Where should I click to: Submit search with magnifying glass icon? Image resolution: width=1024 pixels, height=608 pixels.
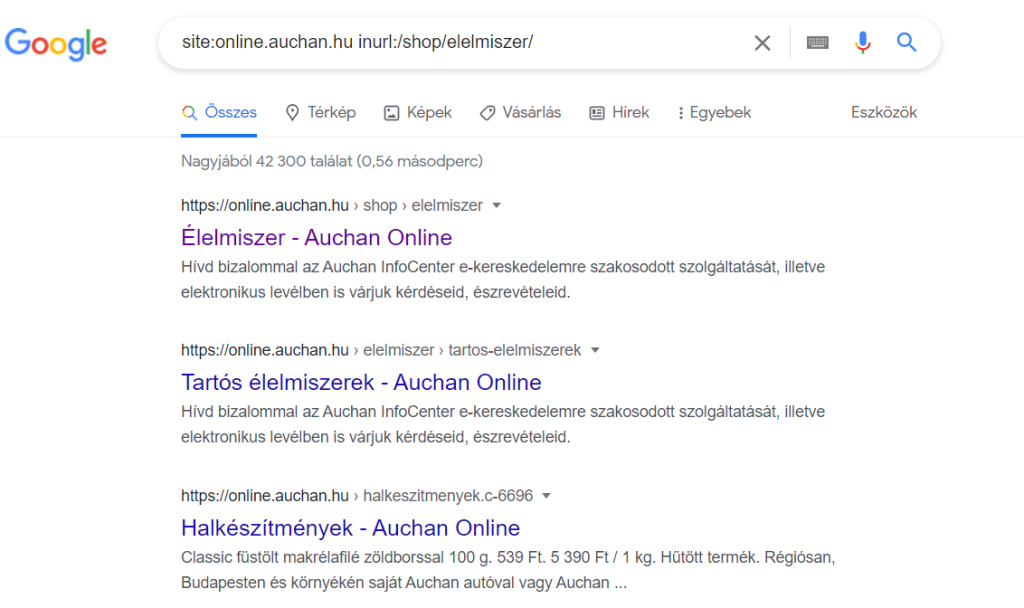(x=906, y=42)
